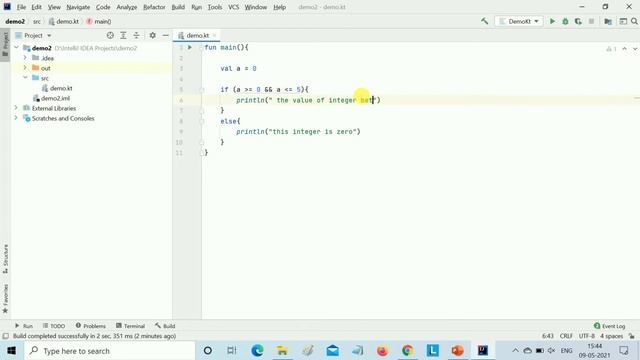The width and height of the screenshot is (640, 360).
Task: Toggle Project side tool window stripe
Action: 5,44
